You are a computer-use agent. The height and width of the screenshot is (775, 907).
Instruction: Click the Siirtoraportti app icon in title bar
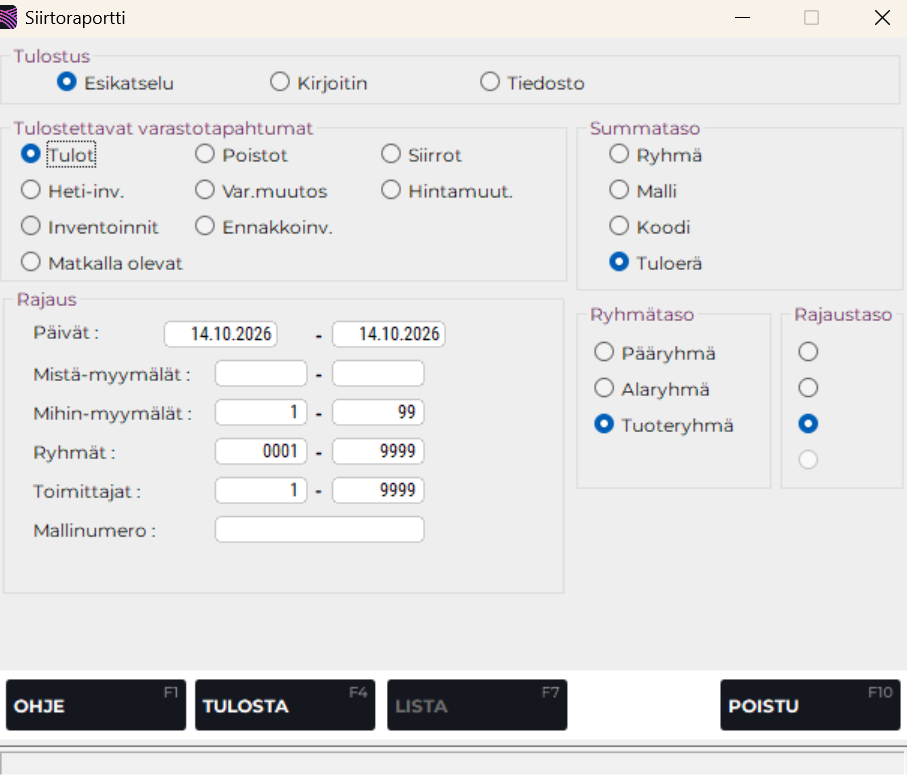8,17
